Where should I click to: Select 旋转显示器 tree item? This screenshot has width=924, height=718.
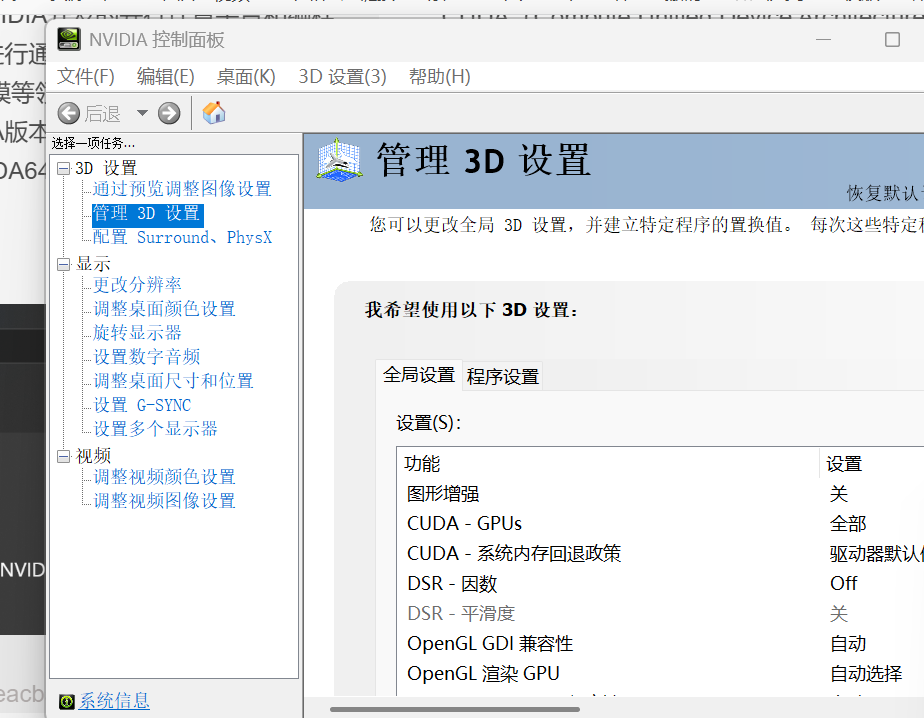pyautogui.click(x=137, y=333)
